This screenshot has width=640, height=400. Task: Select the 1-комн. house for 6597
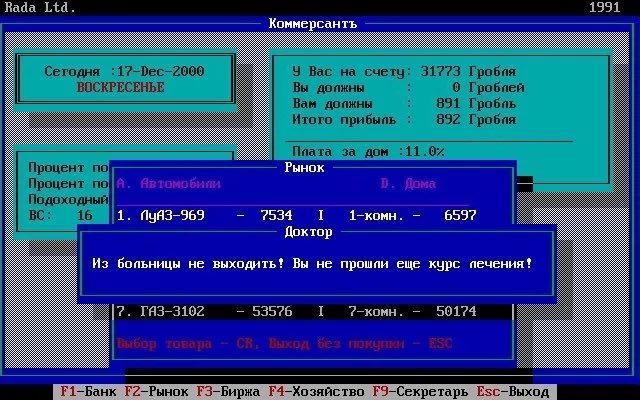click(412, 215)
